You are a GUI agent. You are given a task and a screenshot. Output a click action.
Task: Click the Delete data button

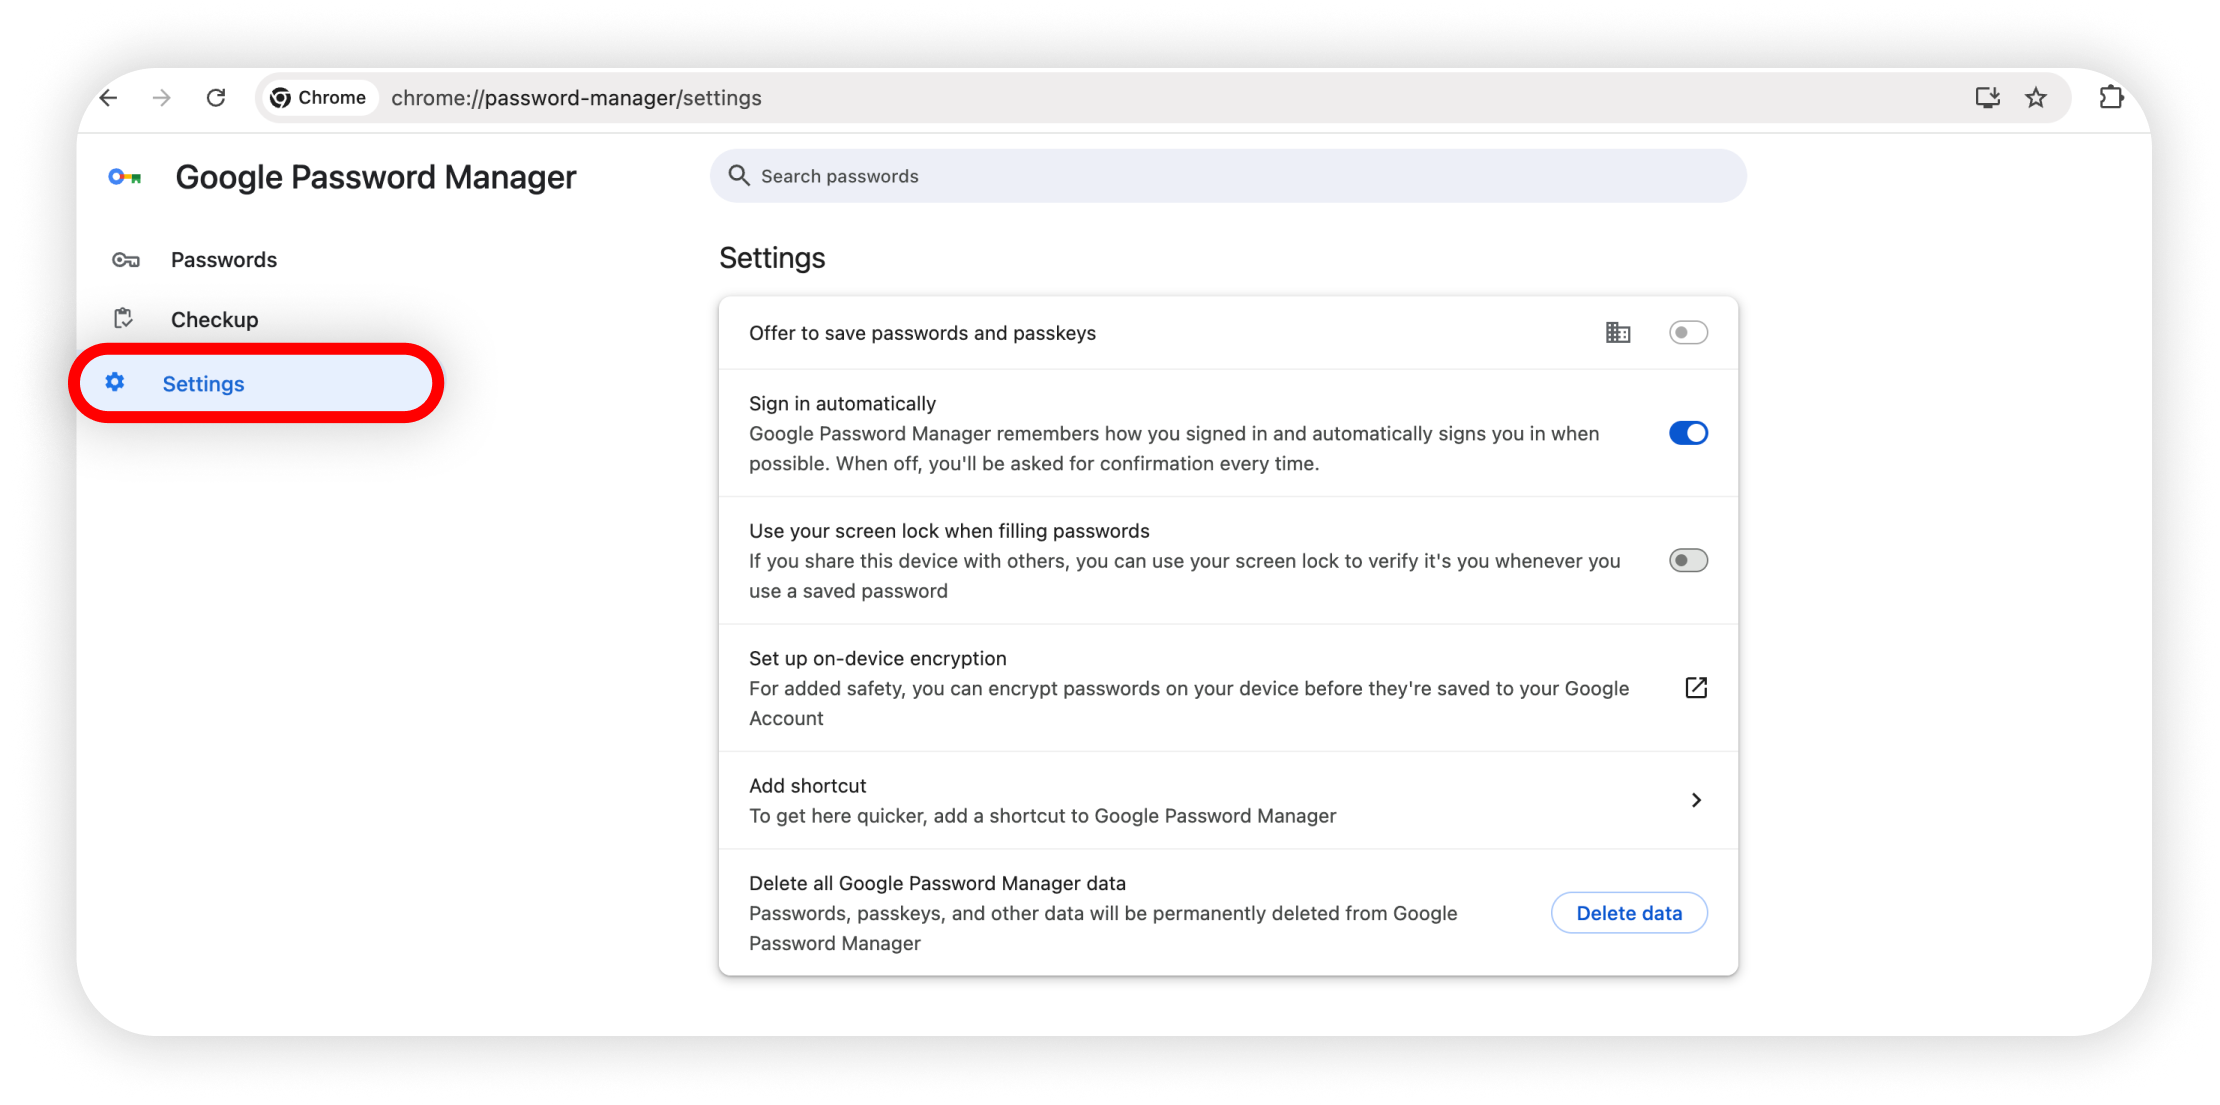tap(1629, 913)
